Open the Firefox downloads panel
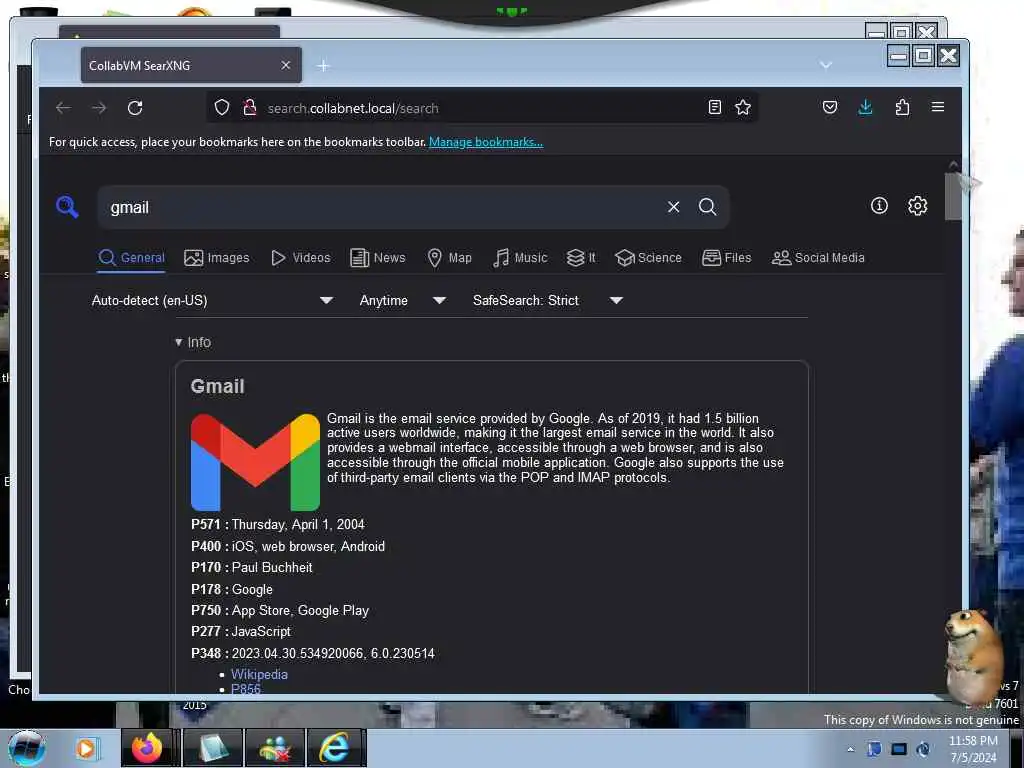This screenshot has width=1024, height=768. click(x=865, y=107)
